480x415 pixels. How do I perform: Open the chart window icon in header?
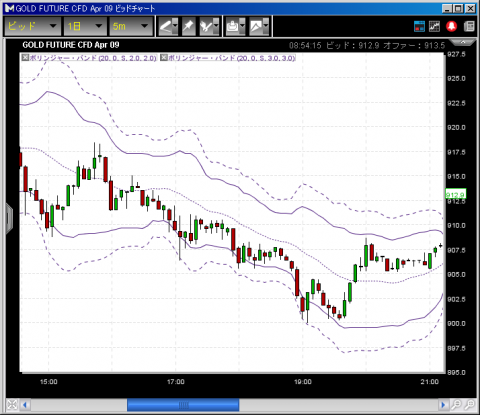pyautogui.click(x=434, y=26)
